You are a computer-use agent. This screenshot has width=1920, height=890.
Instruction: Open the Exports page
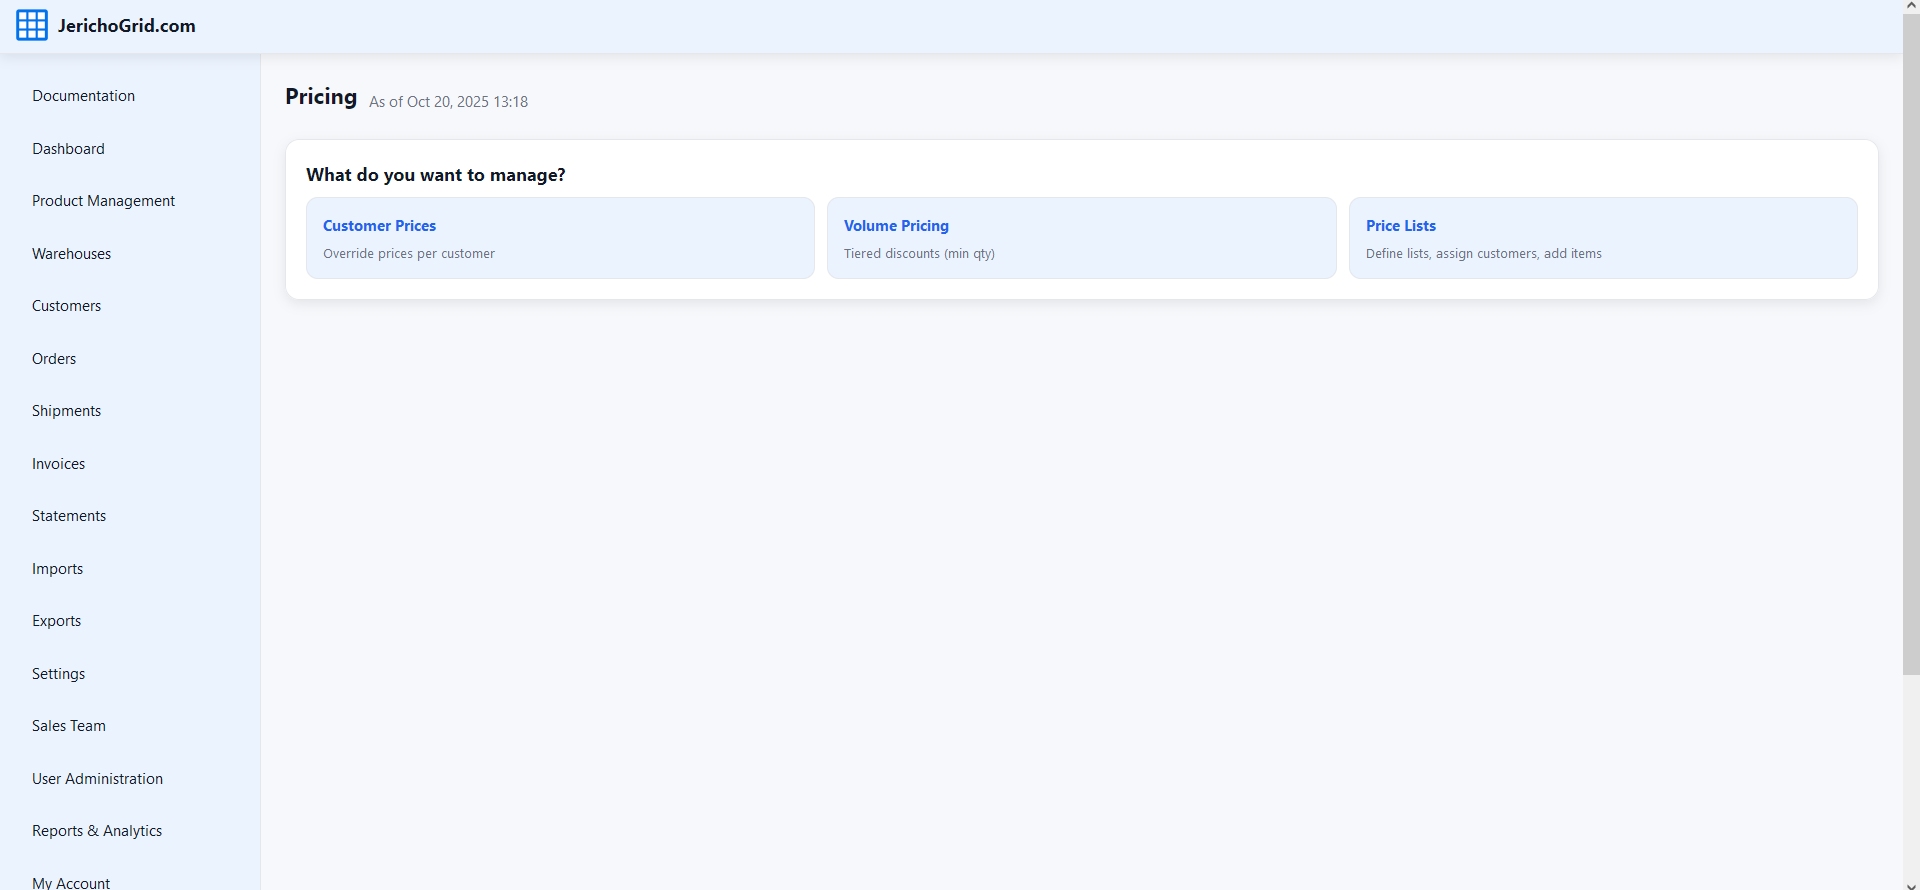(x=56, y=621)
